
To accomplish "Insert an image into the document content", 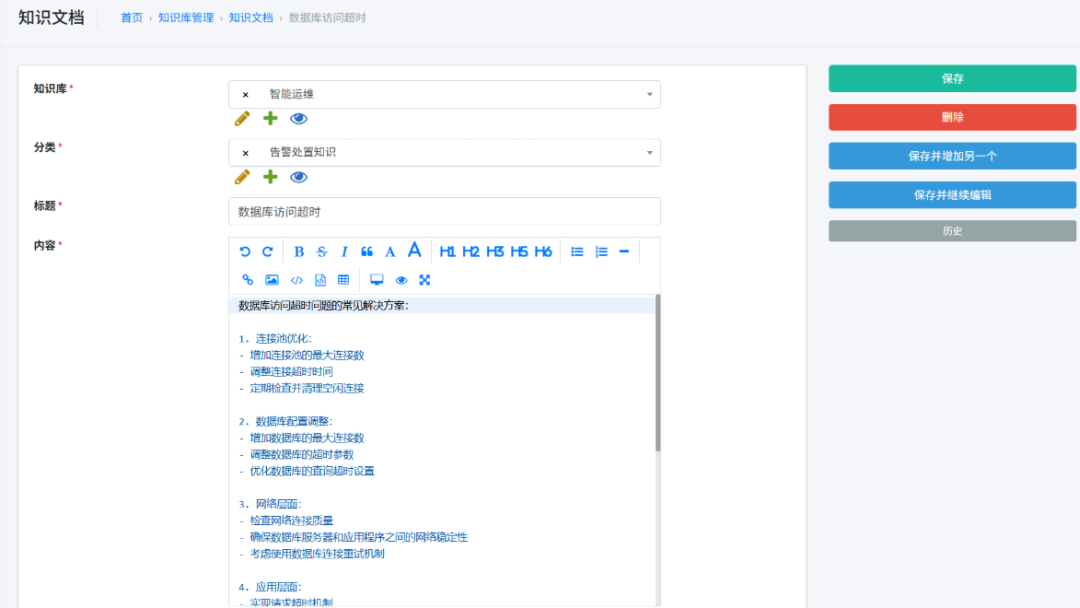I will click(271, 279).
